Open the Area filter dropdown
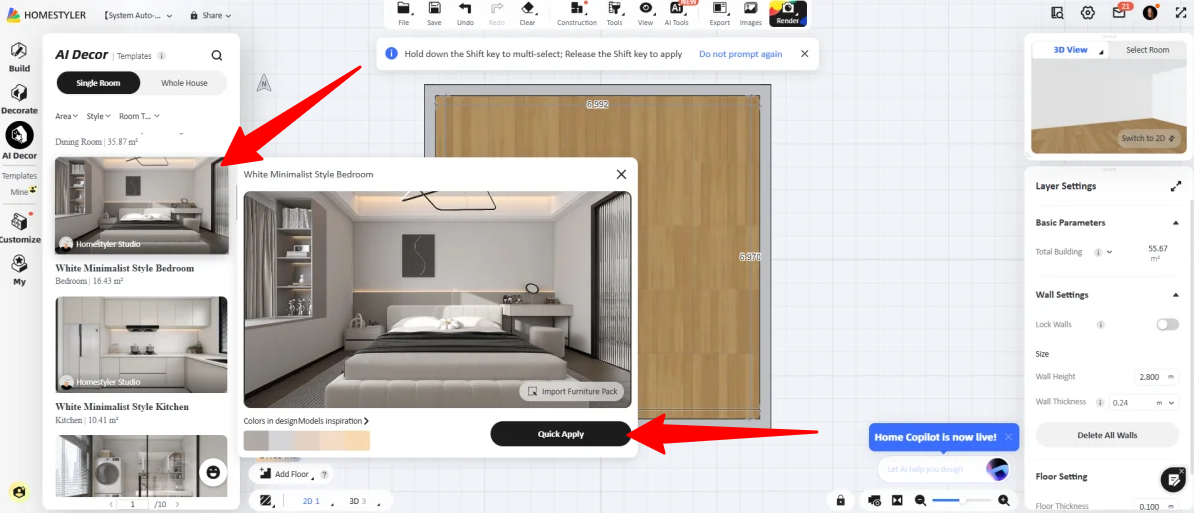 pos(66,116)
